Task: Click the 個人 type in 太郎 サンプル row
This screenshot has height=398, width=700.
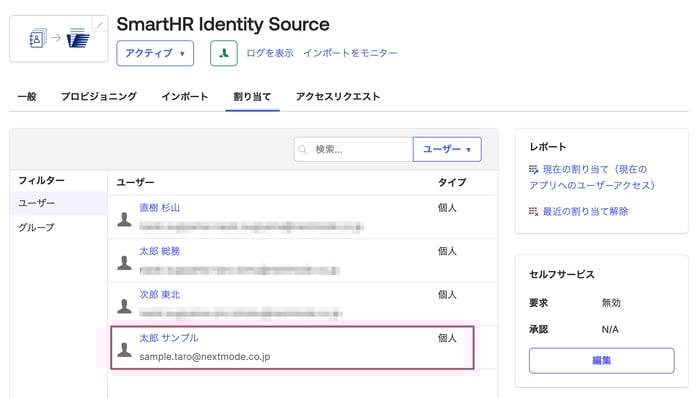Action: click(447, 338)
